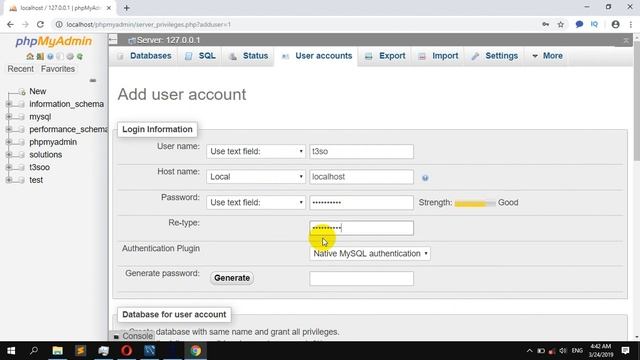Viewport: 640px width, 360px height.
Task: Open navigation panel settings gear icon
Action: tap(70, 56)
